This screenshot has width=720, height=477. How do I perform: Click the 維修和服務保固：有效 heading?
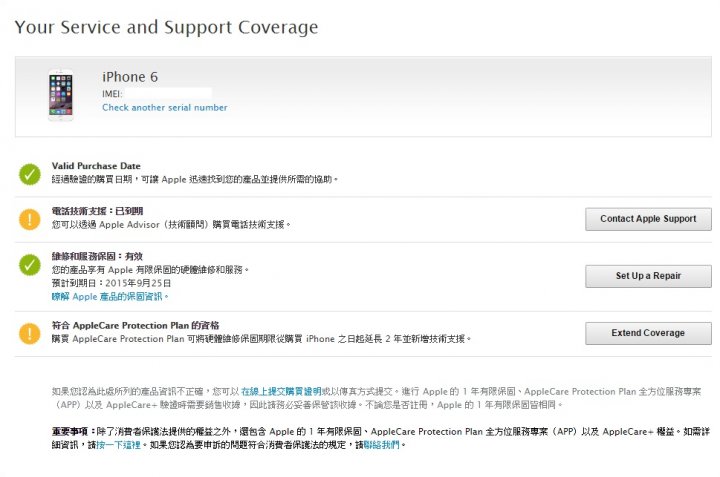pyautogui.click(x=97, y=256)
